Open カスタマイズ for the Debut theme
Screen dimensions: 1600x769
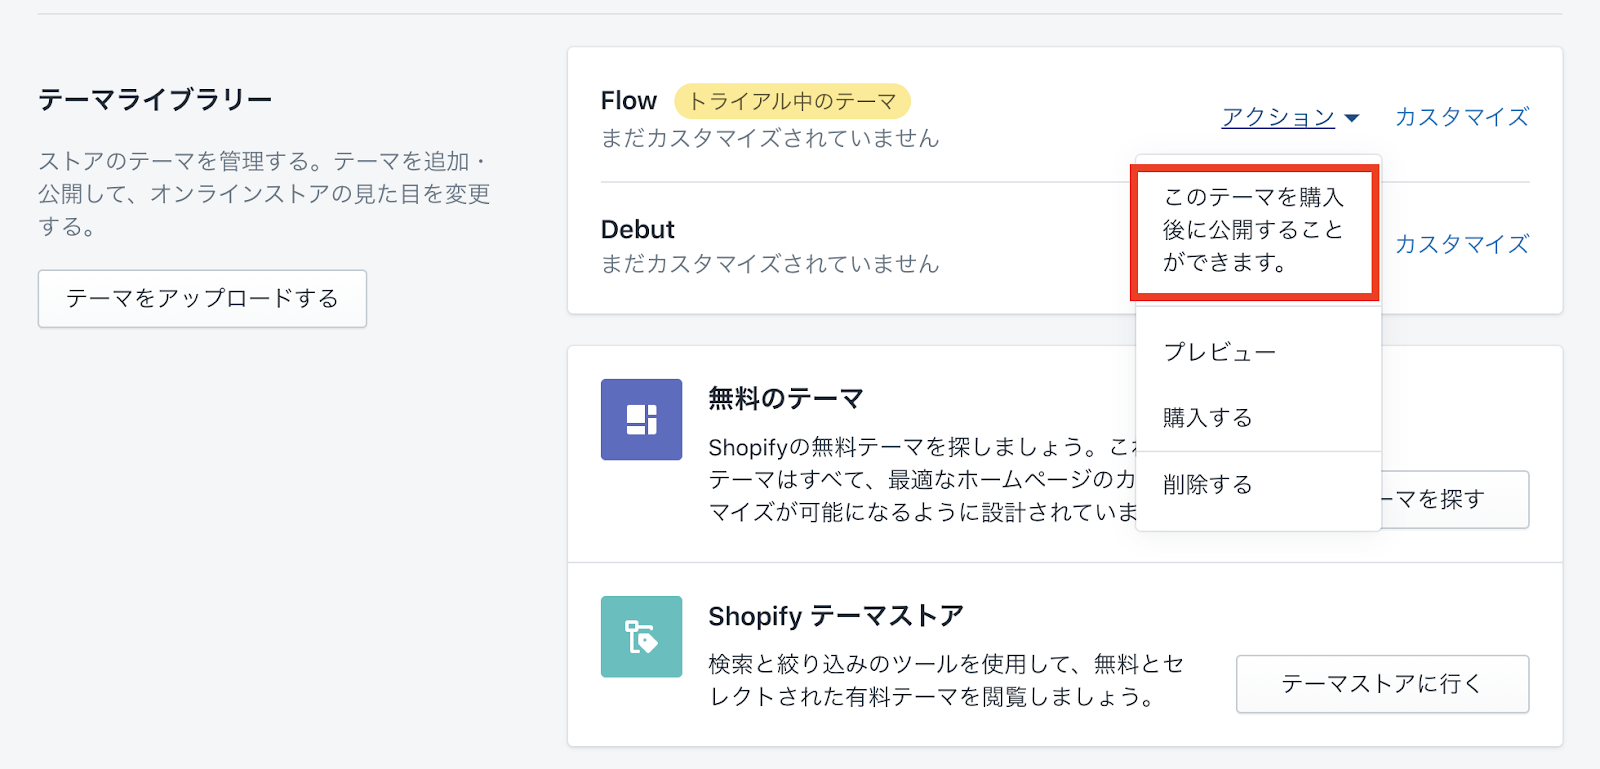1461,244
